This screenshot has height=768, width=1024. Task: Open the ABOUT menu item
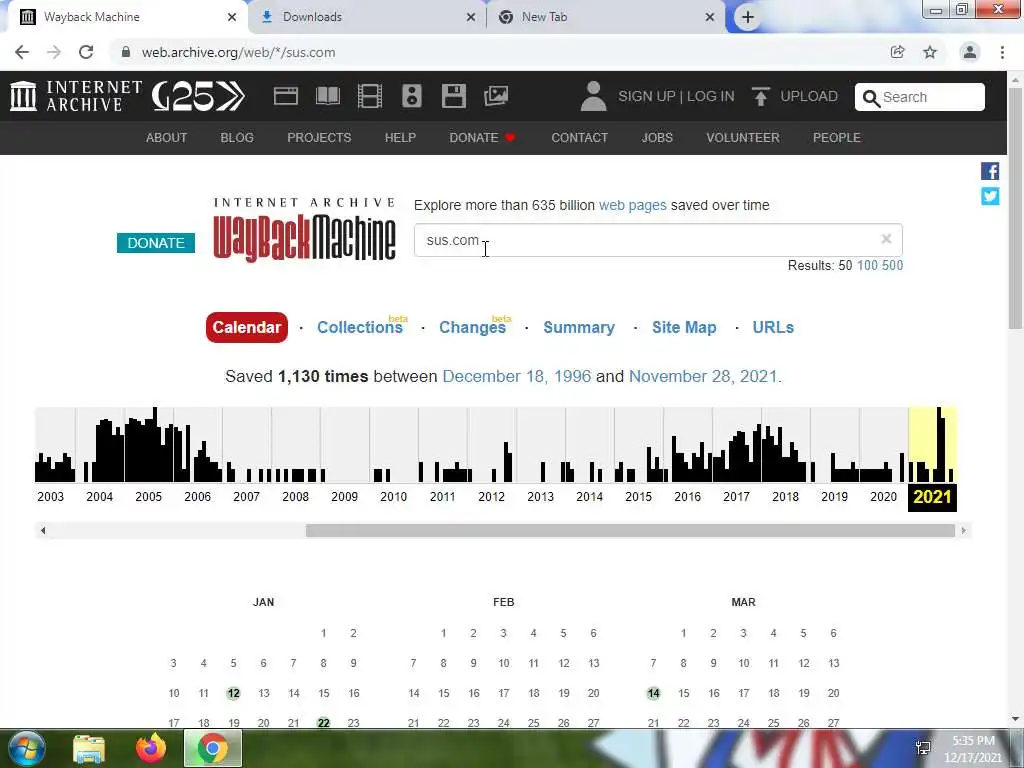pos(167,138)
